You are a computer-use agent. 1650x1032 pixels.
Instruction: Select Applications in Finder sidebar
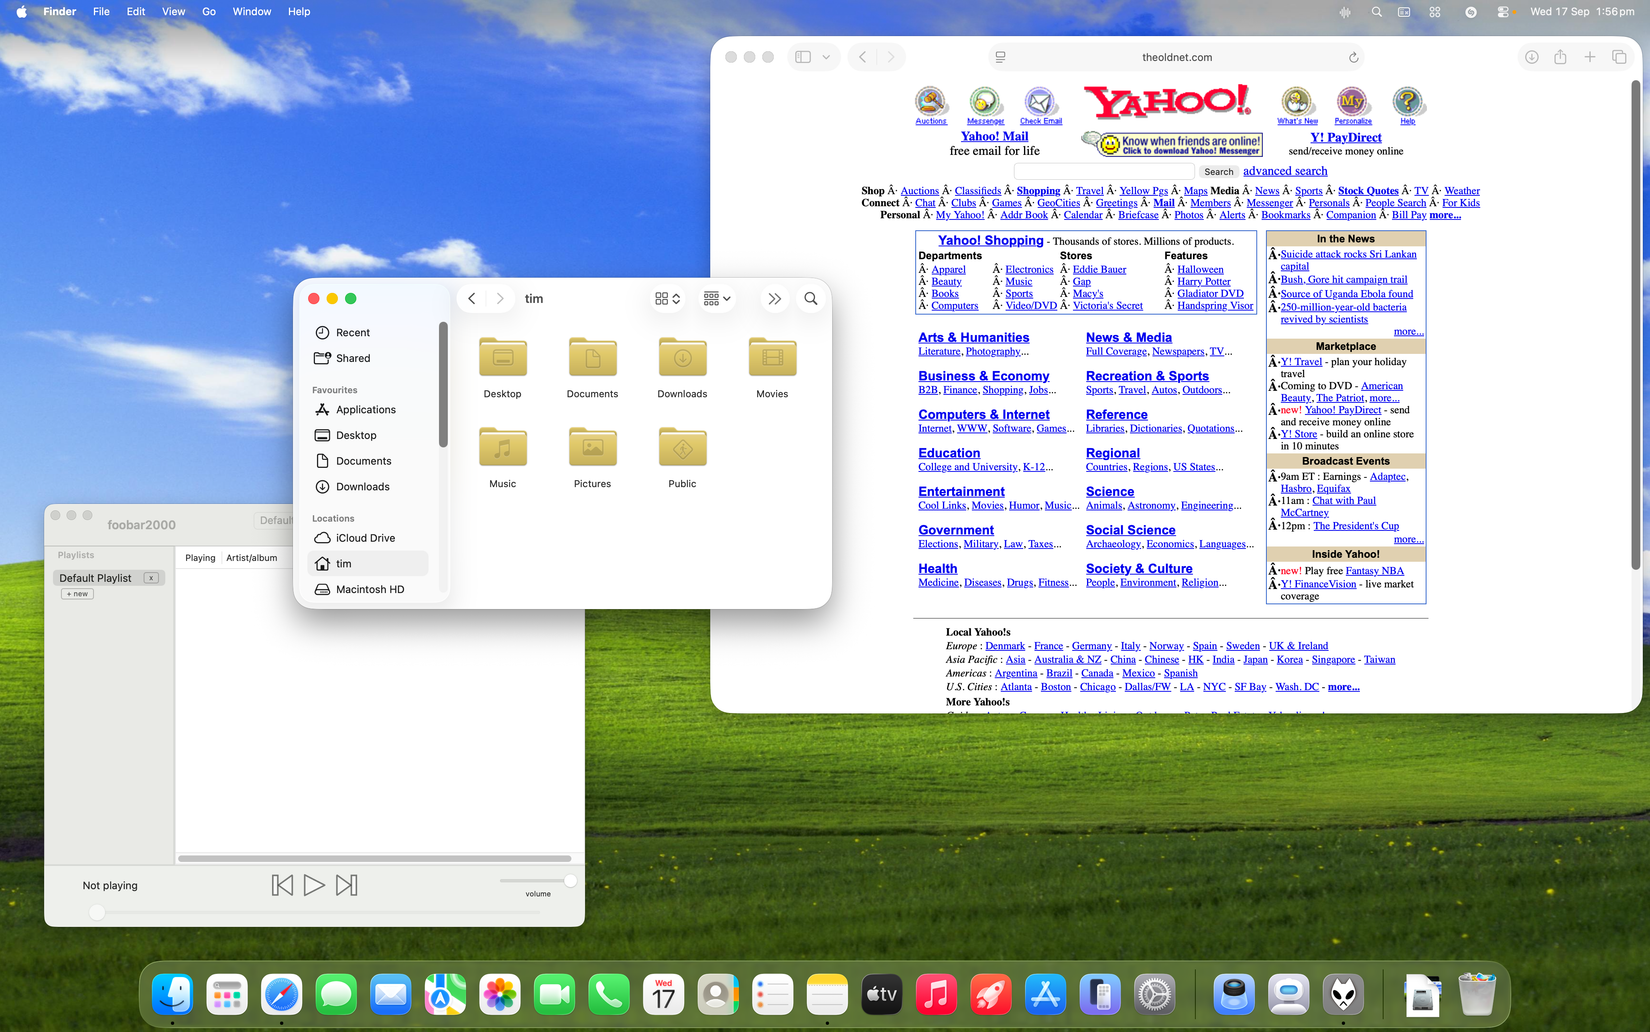coord(368,410)
